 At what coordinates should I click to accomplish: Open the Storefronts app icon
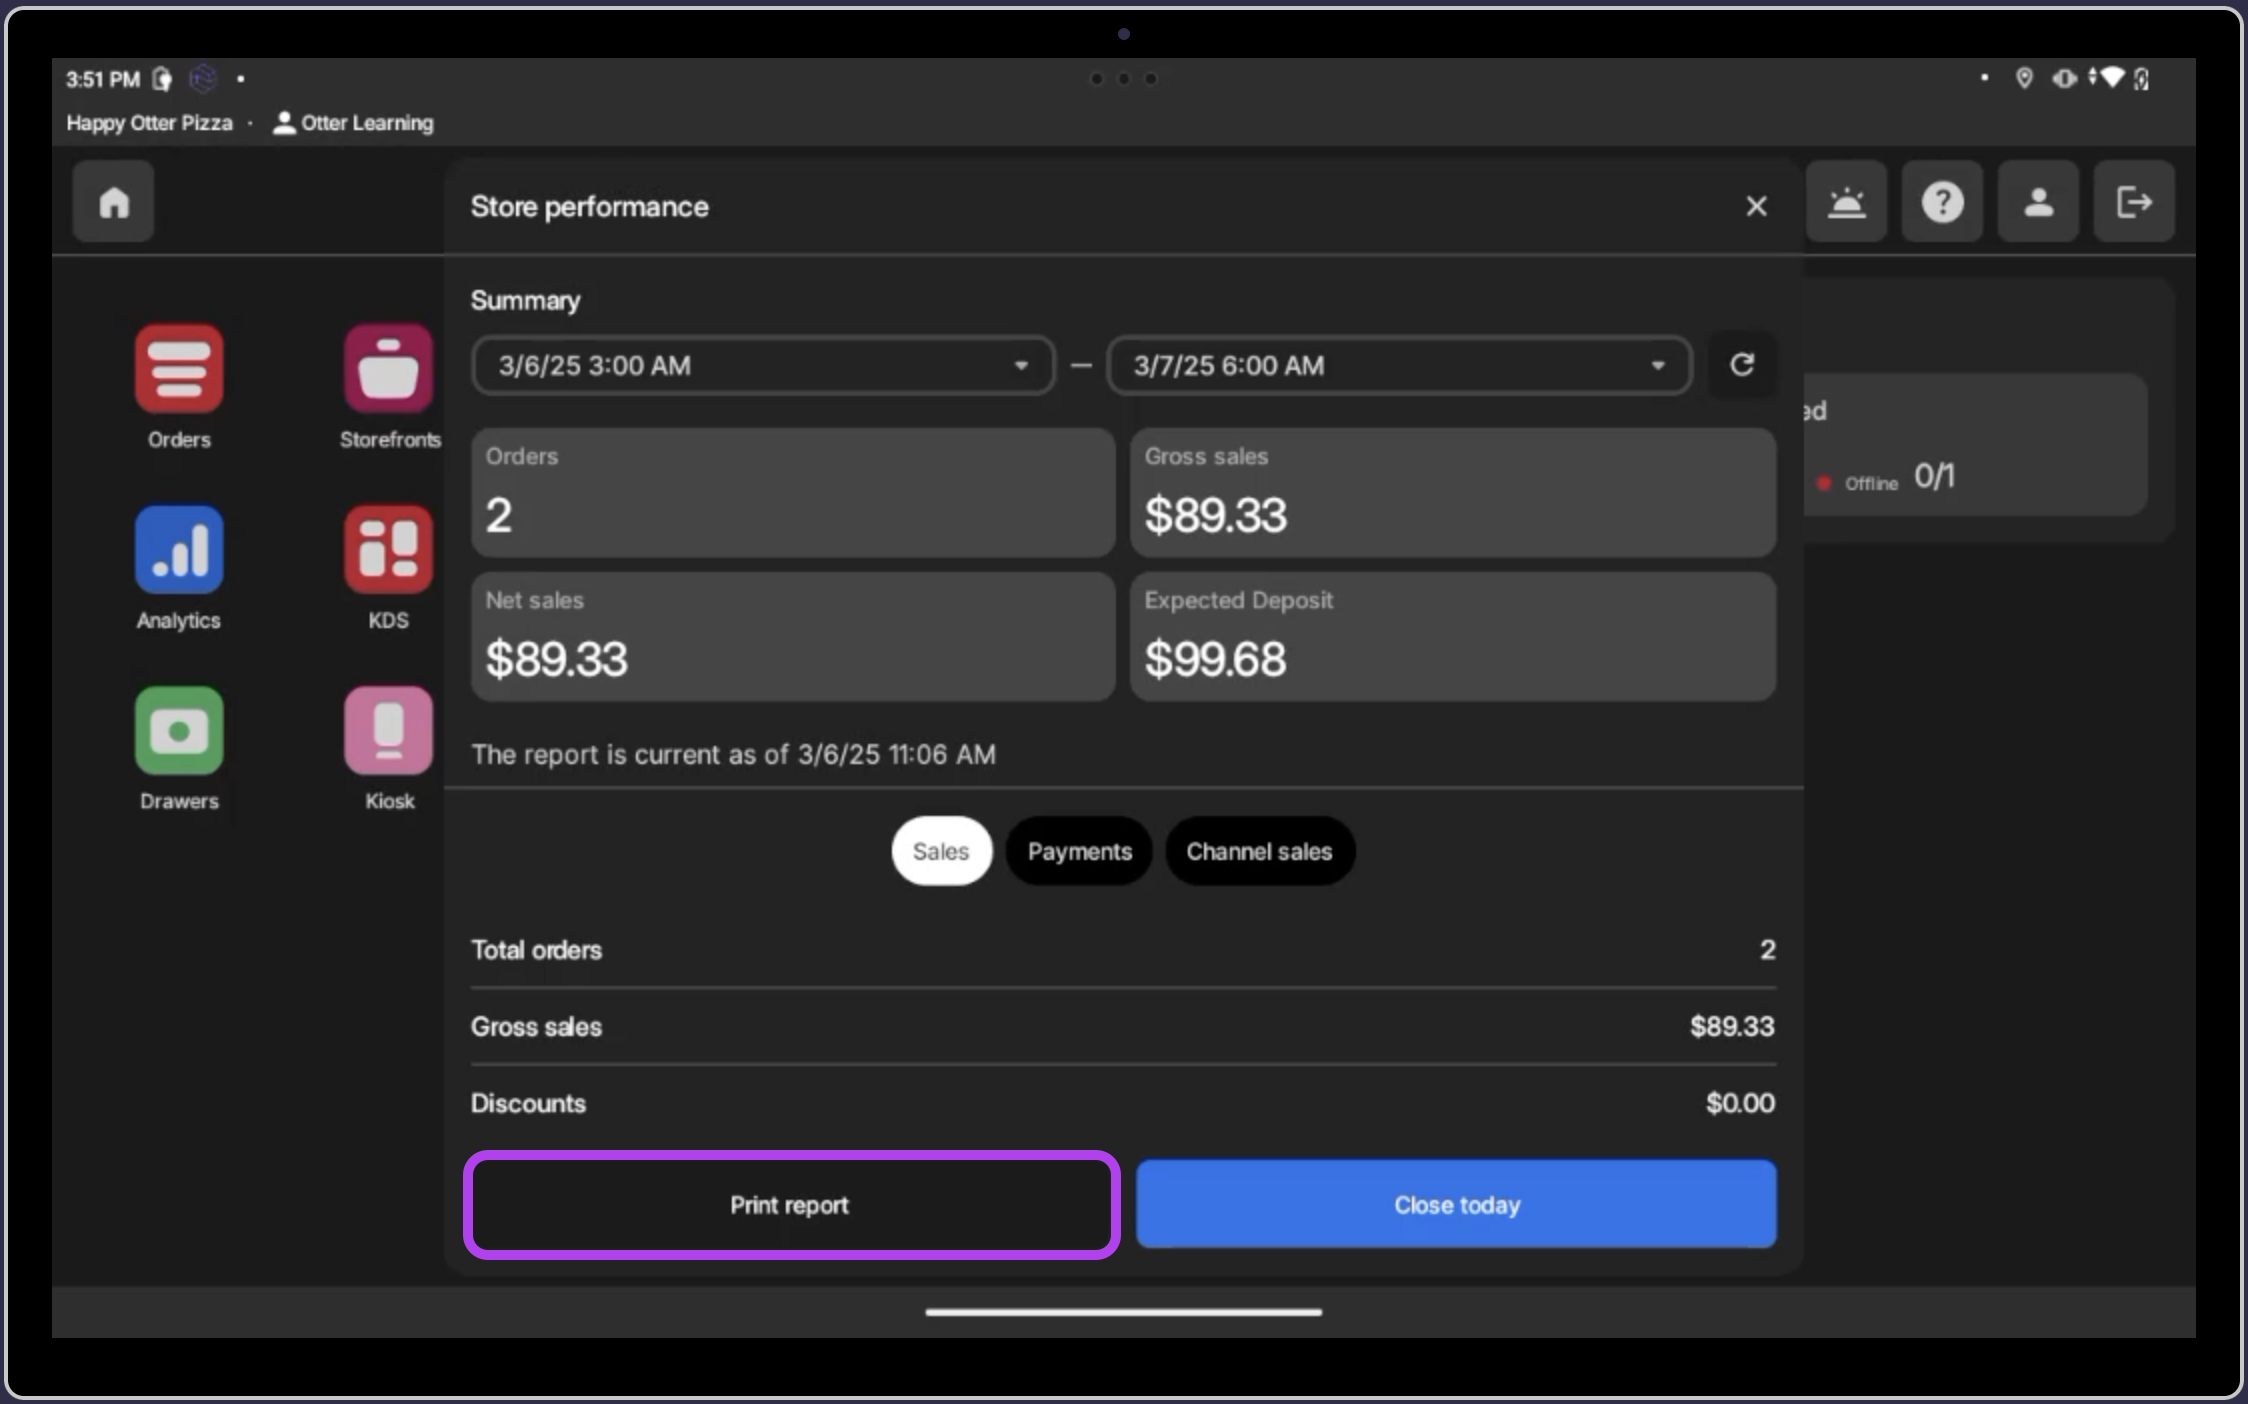click(x=388, y=369)
